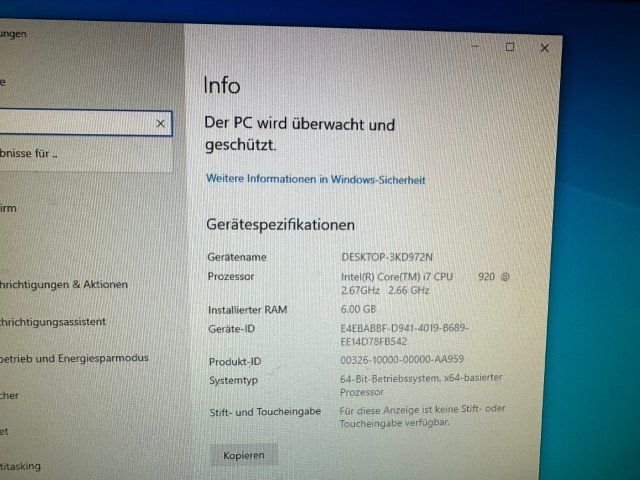This screenshot has width=640, height=480.
Task: Close the settings window
Action: pos(544,48)
